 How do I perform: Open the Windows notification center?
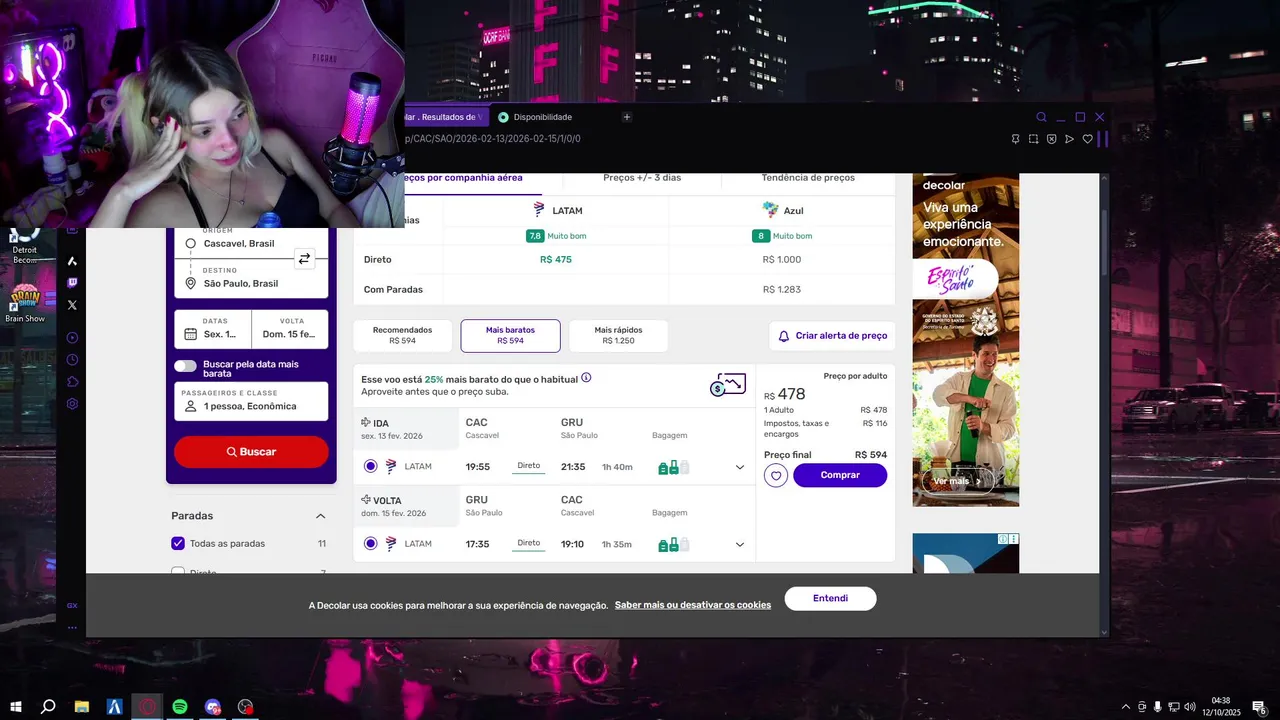click(x=1259, y=707)
